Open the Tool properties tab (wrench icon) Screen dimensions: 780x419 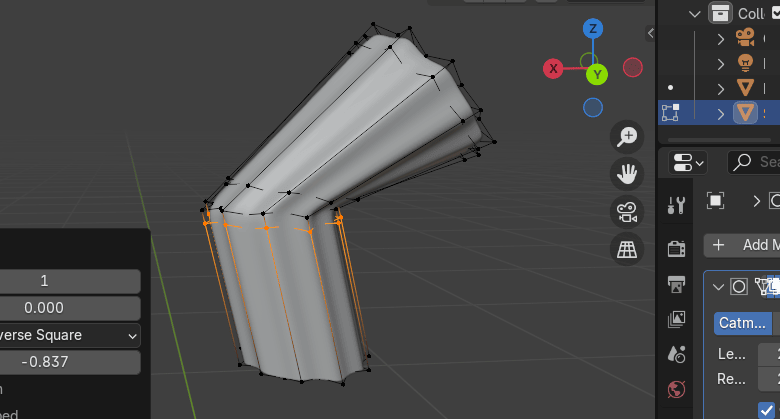[x=677, y=205]
